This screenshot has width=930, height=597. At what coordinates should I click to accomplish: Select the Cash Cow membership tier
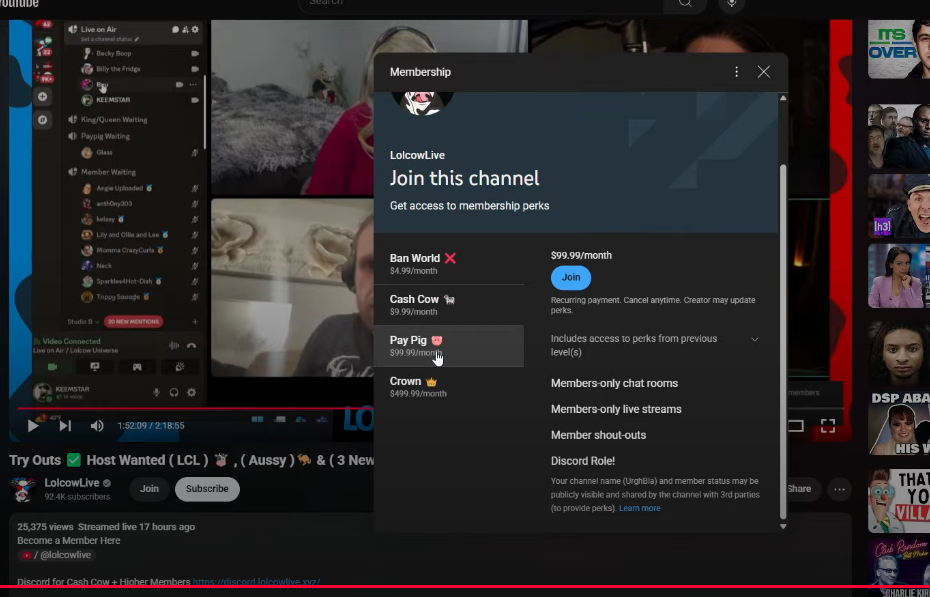click(449, 305)
